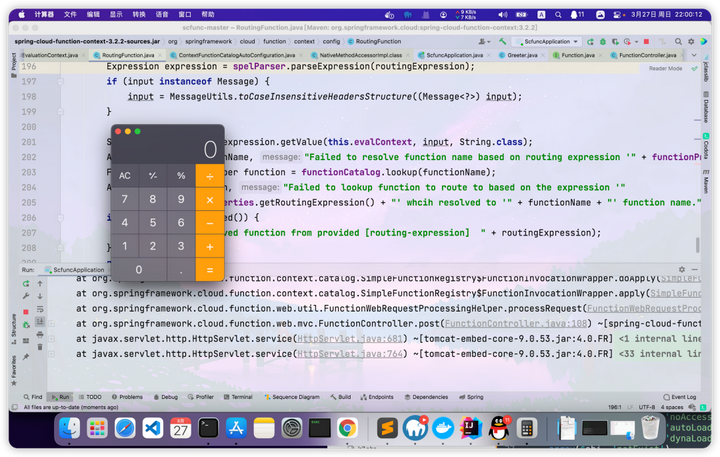Click the down arrow in Run panel
The height and width of the screenshot is (457, 720).
click(40, 296)
